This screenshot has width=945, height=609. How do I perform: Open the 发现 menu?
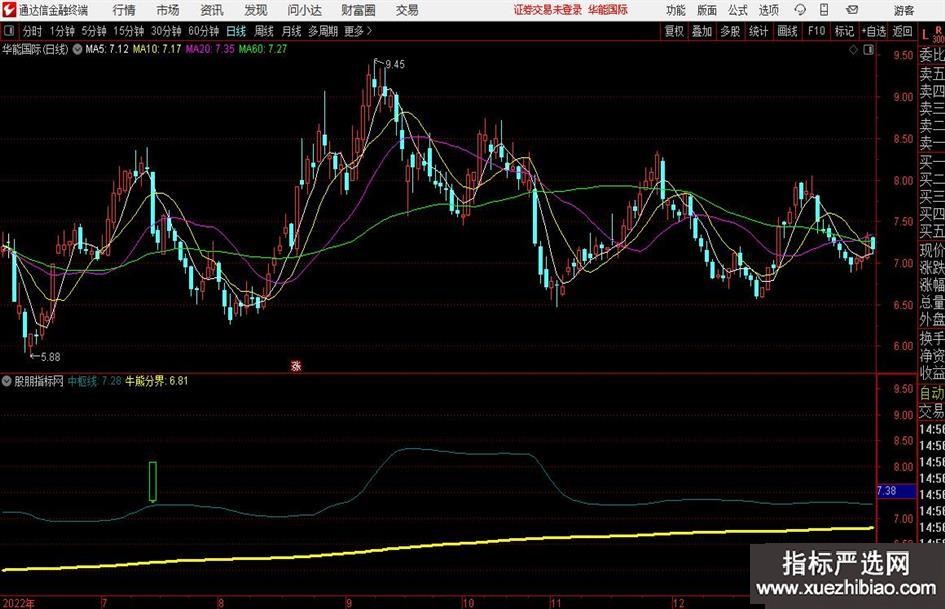click(256, 10)
